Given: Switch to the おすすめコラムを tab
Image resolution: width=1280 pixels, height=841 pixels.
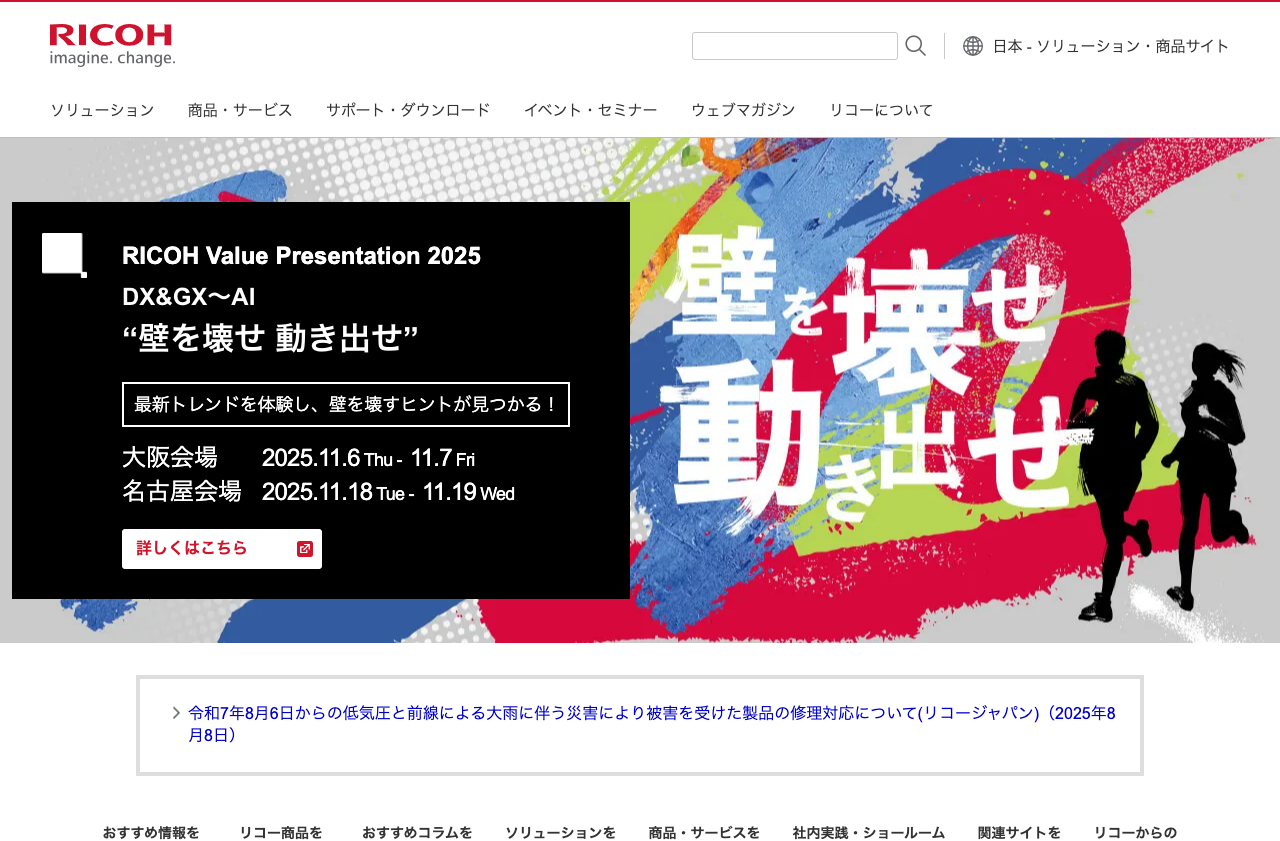Looking at the screenshot, I should (x=417, y=832).
